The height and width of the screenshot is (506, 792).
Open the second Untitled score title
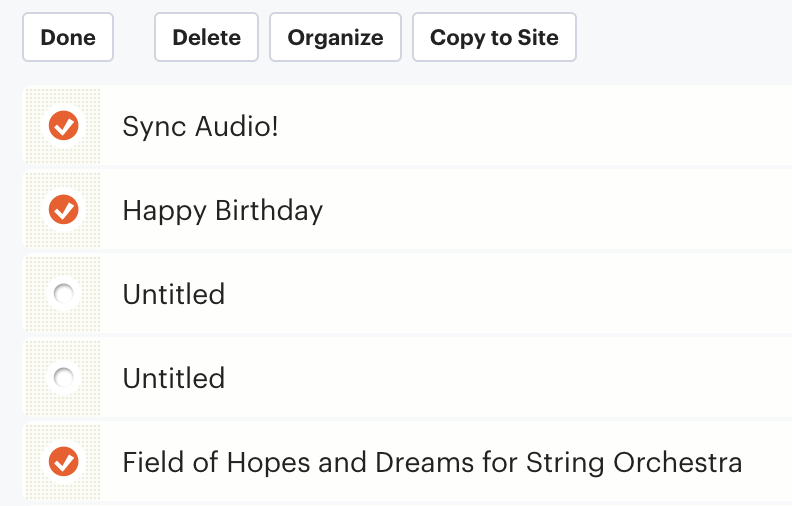coord(174,378)
